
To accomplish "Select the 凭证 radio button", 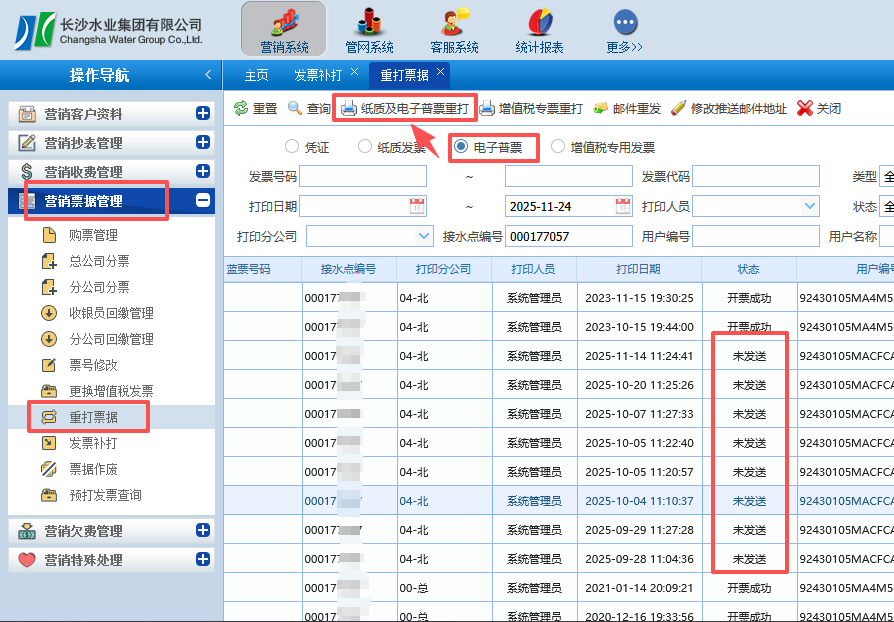I will pyautogui.click(x=292, y=147).
